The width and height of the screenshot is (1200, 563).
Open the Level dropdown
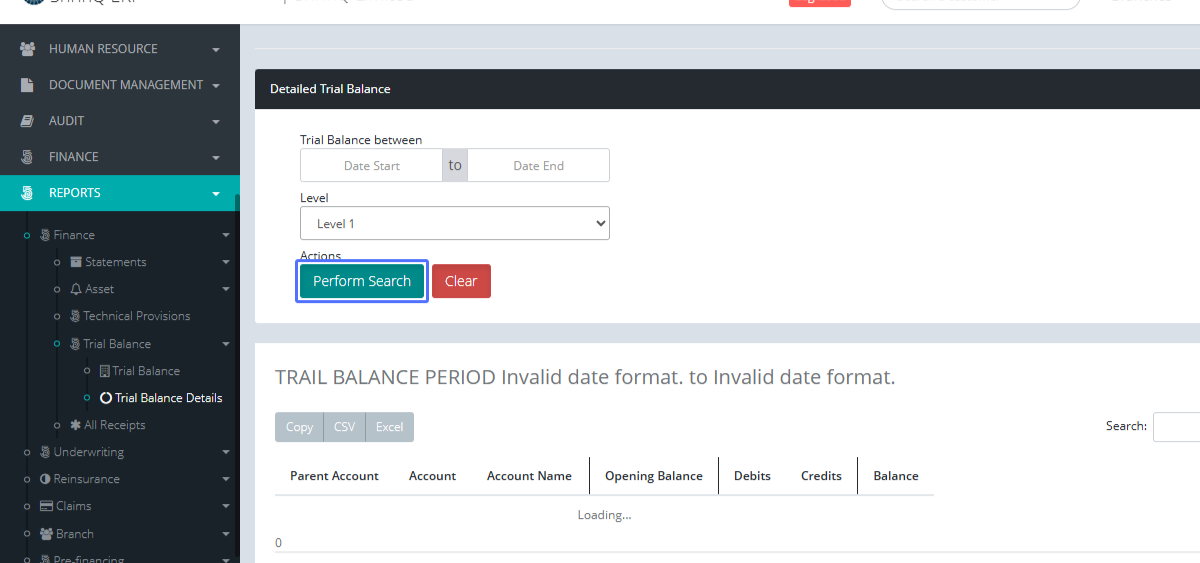[454, 223]
